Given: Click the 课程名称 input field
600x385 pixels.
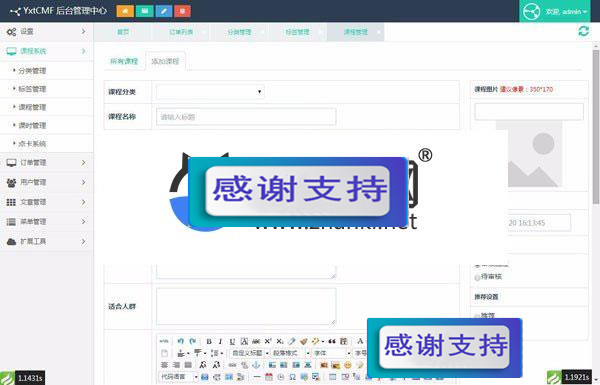Looking at the screenshot, I should pos(246,117).
